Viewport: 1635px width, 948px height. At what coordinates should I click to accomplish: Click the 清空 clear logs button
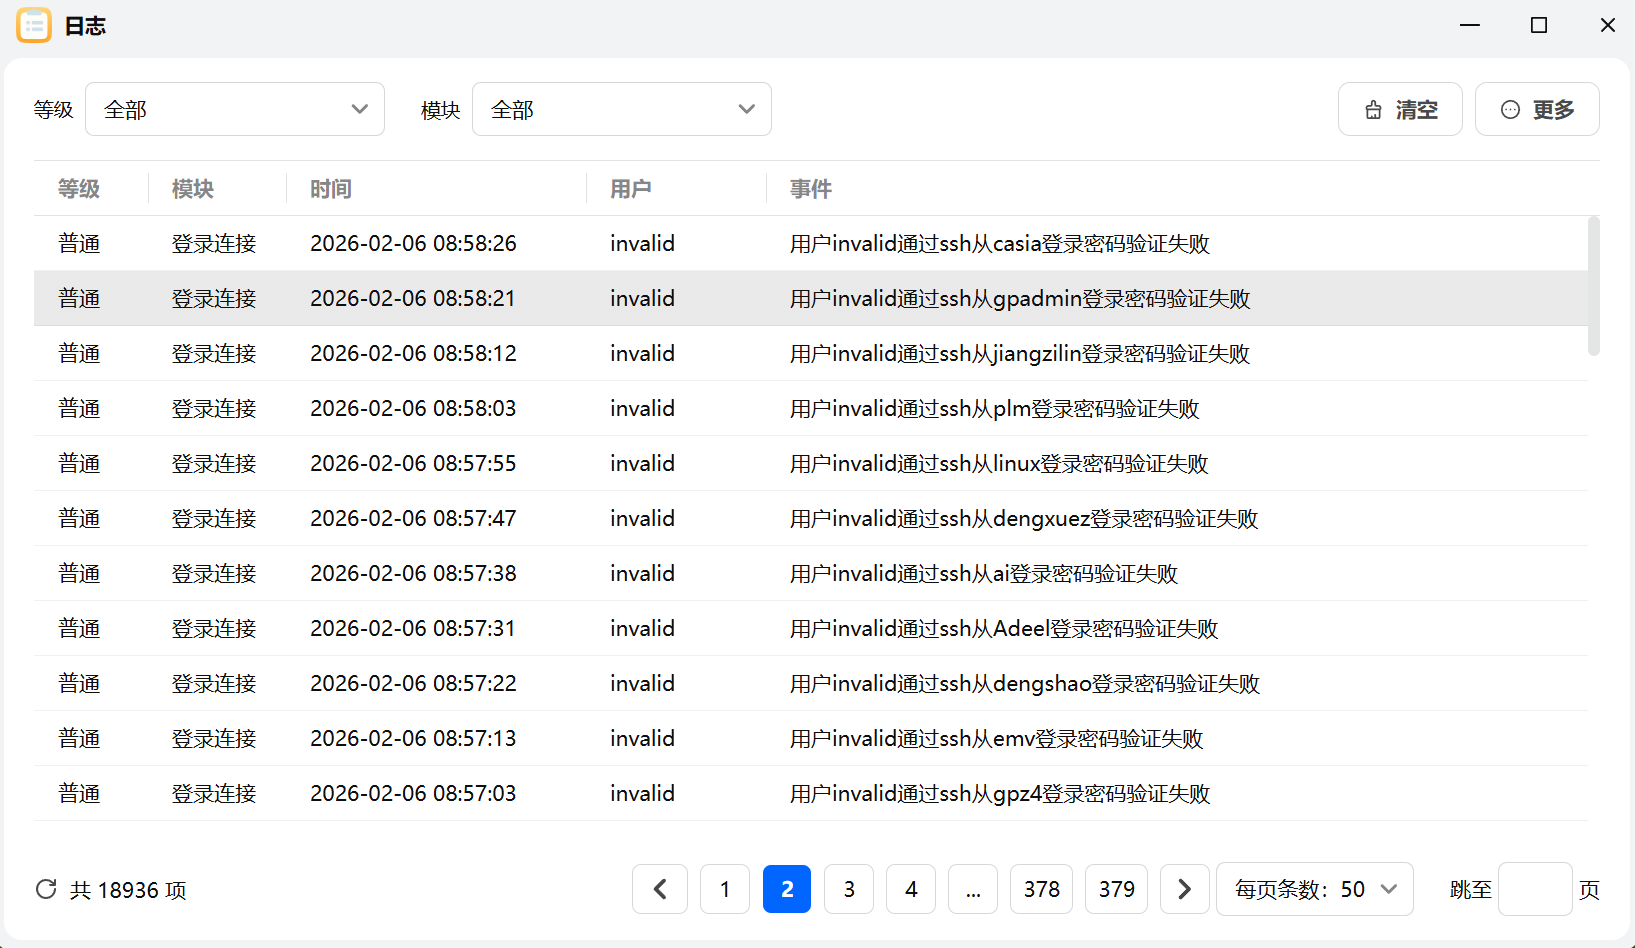pyautogui.click(x=1400, y=109)
